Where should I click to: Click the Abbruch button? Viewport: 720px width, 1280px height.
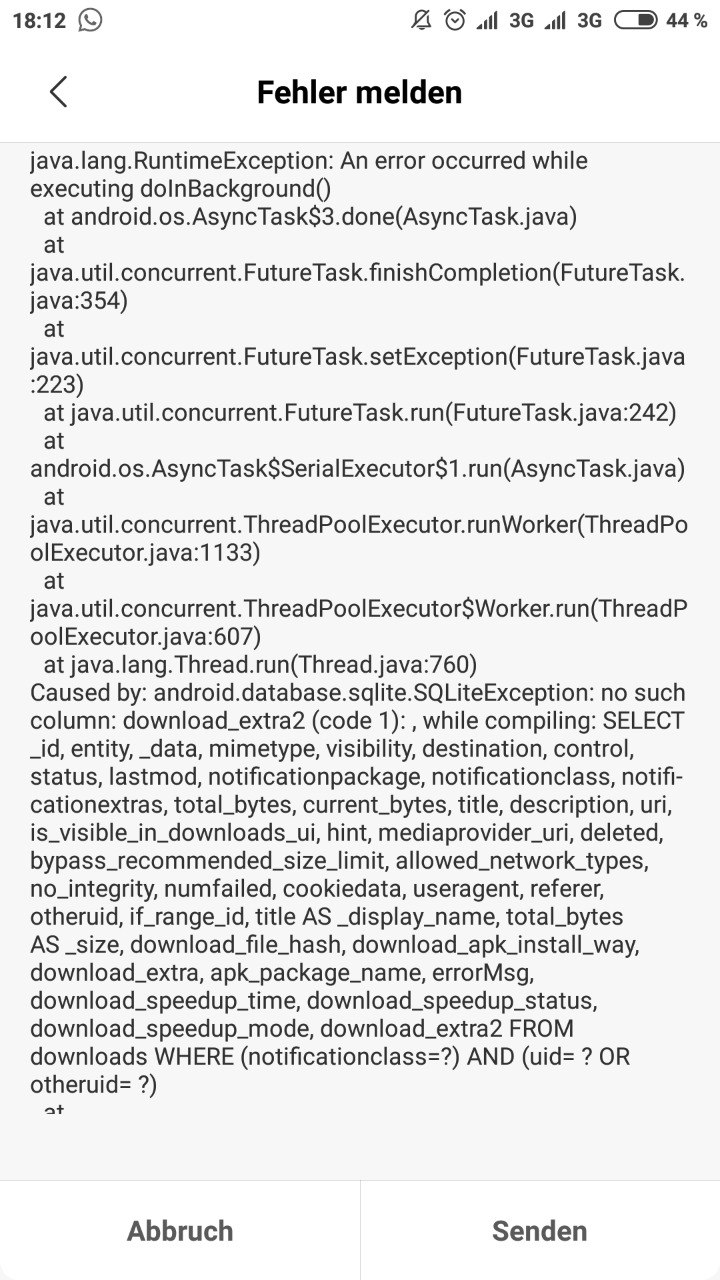(180, 1231)
